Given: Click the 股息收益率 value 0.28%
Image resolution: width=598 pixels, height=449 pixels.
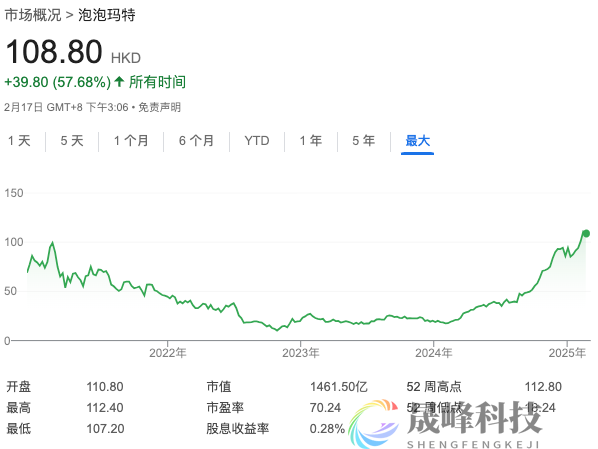Looking at the screenshot, I should pos(327,429).
